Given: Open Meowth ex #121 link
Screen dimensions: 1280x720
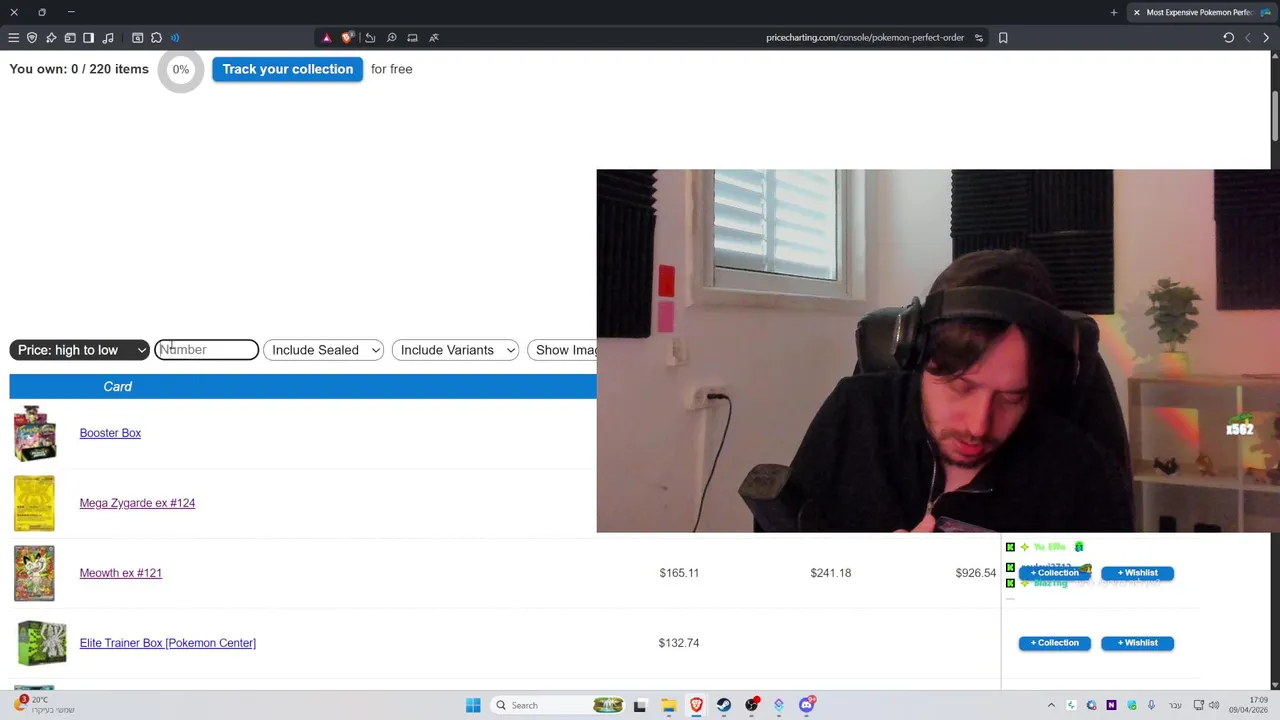Looking at the screenshot, I should click(x=120, y=573).
